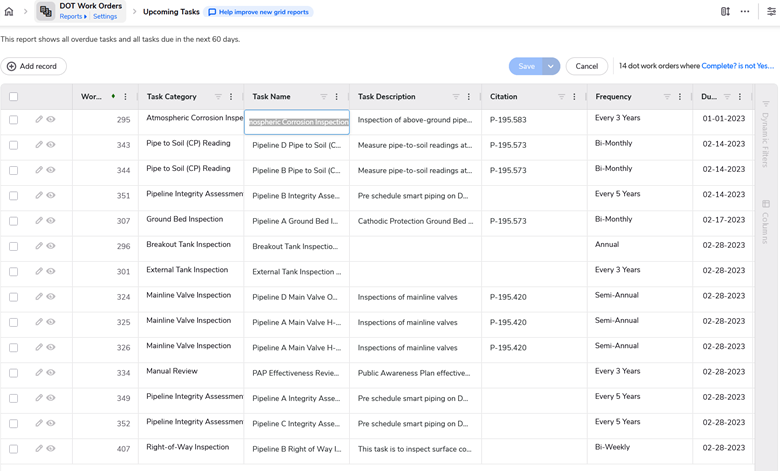The image size is (780, 471).
Task: Expand the Save button dropdown arrow
Action: pos(550,66)
